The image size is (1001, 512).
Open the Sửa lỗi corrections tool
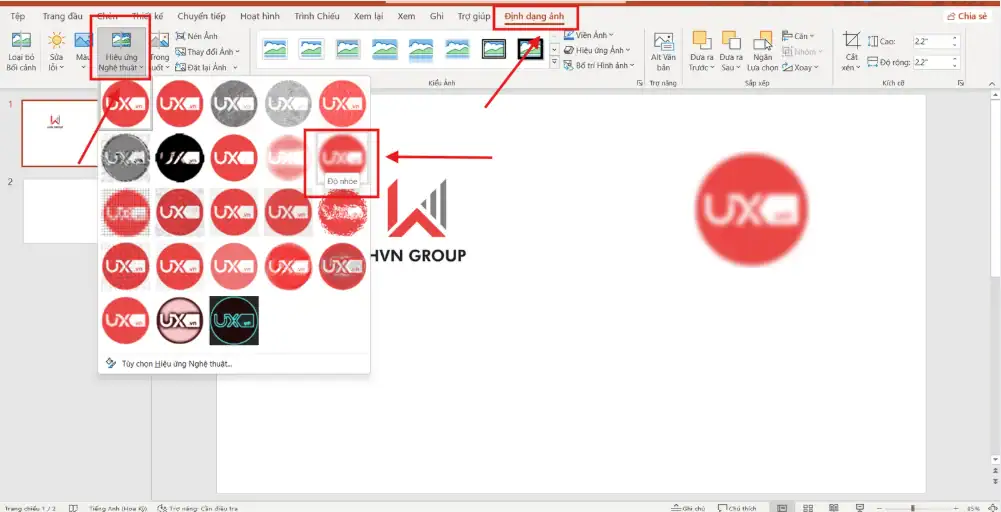coord(56,52)
